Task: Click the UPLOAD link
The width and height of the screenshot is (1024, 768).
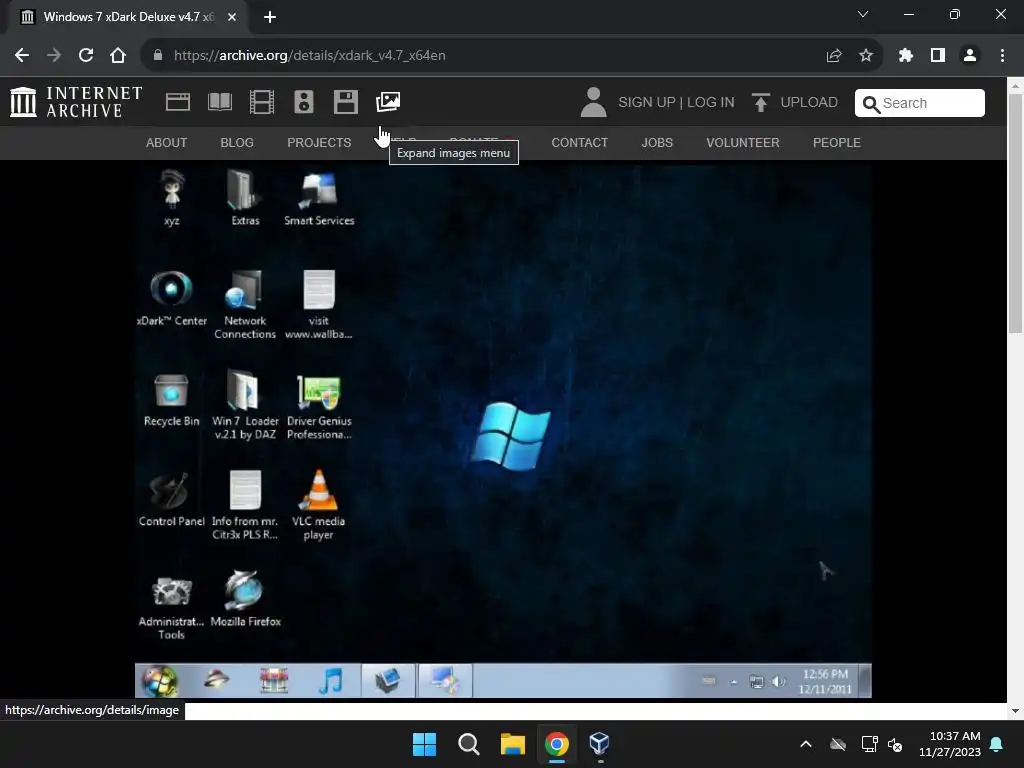Action: pyautogui.click(x=809, y=103)
